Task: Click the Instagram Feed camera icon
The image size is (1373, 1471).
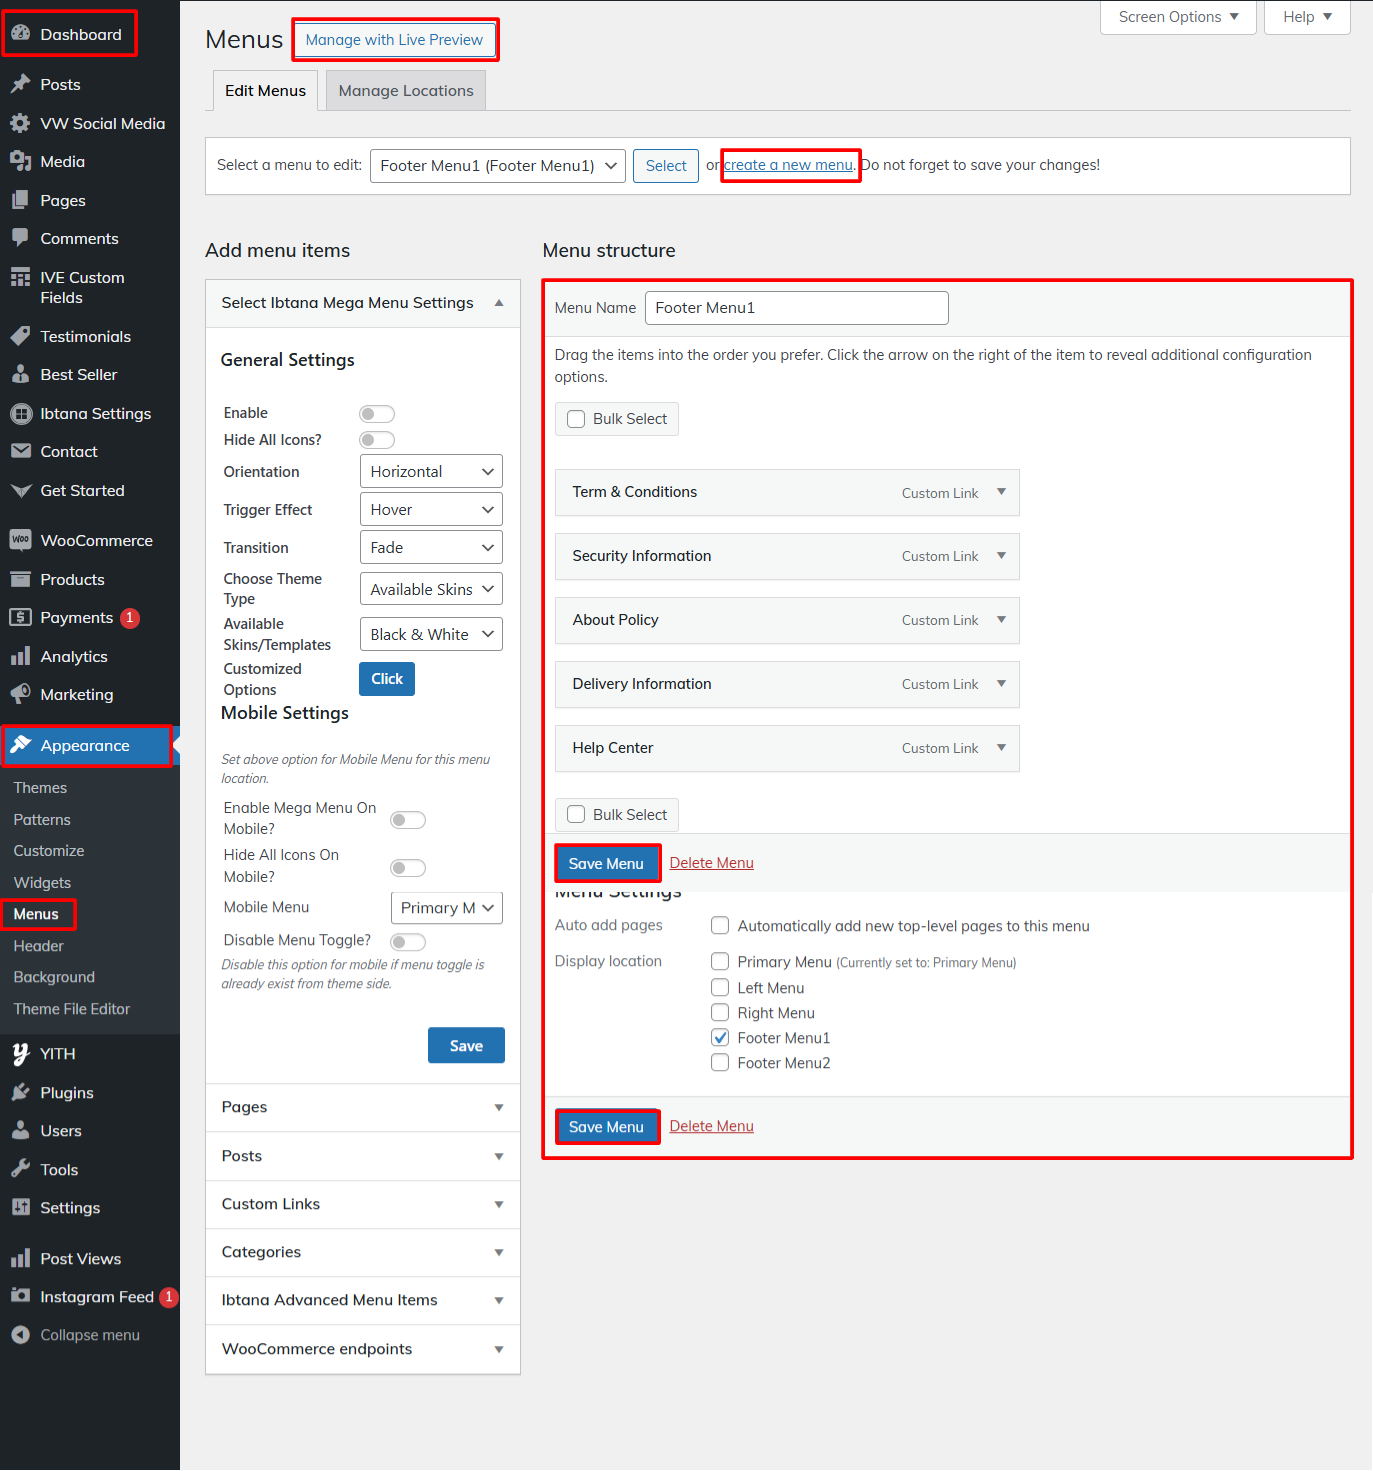Action: 20,1296
